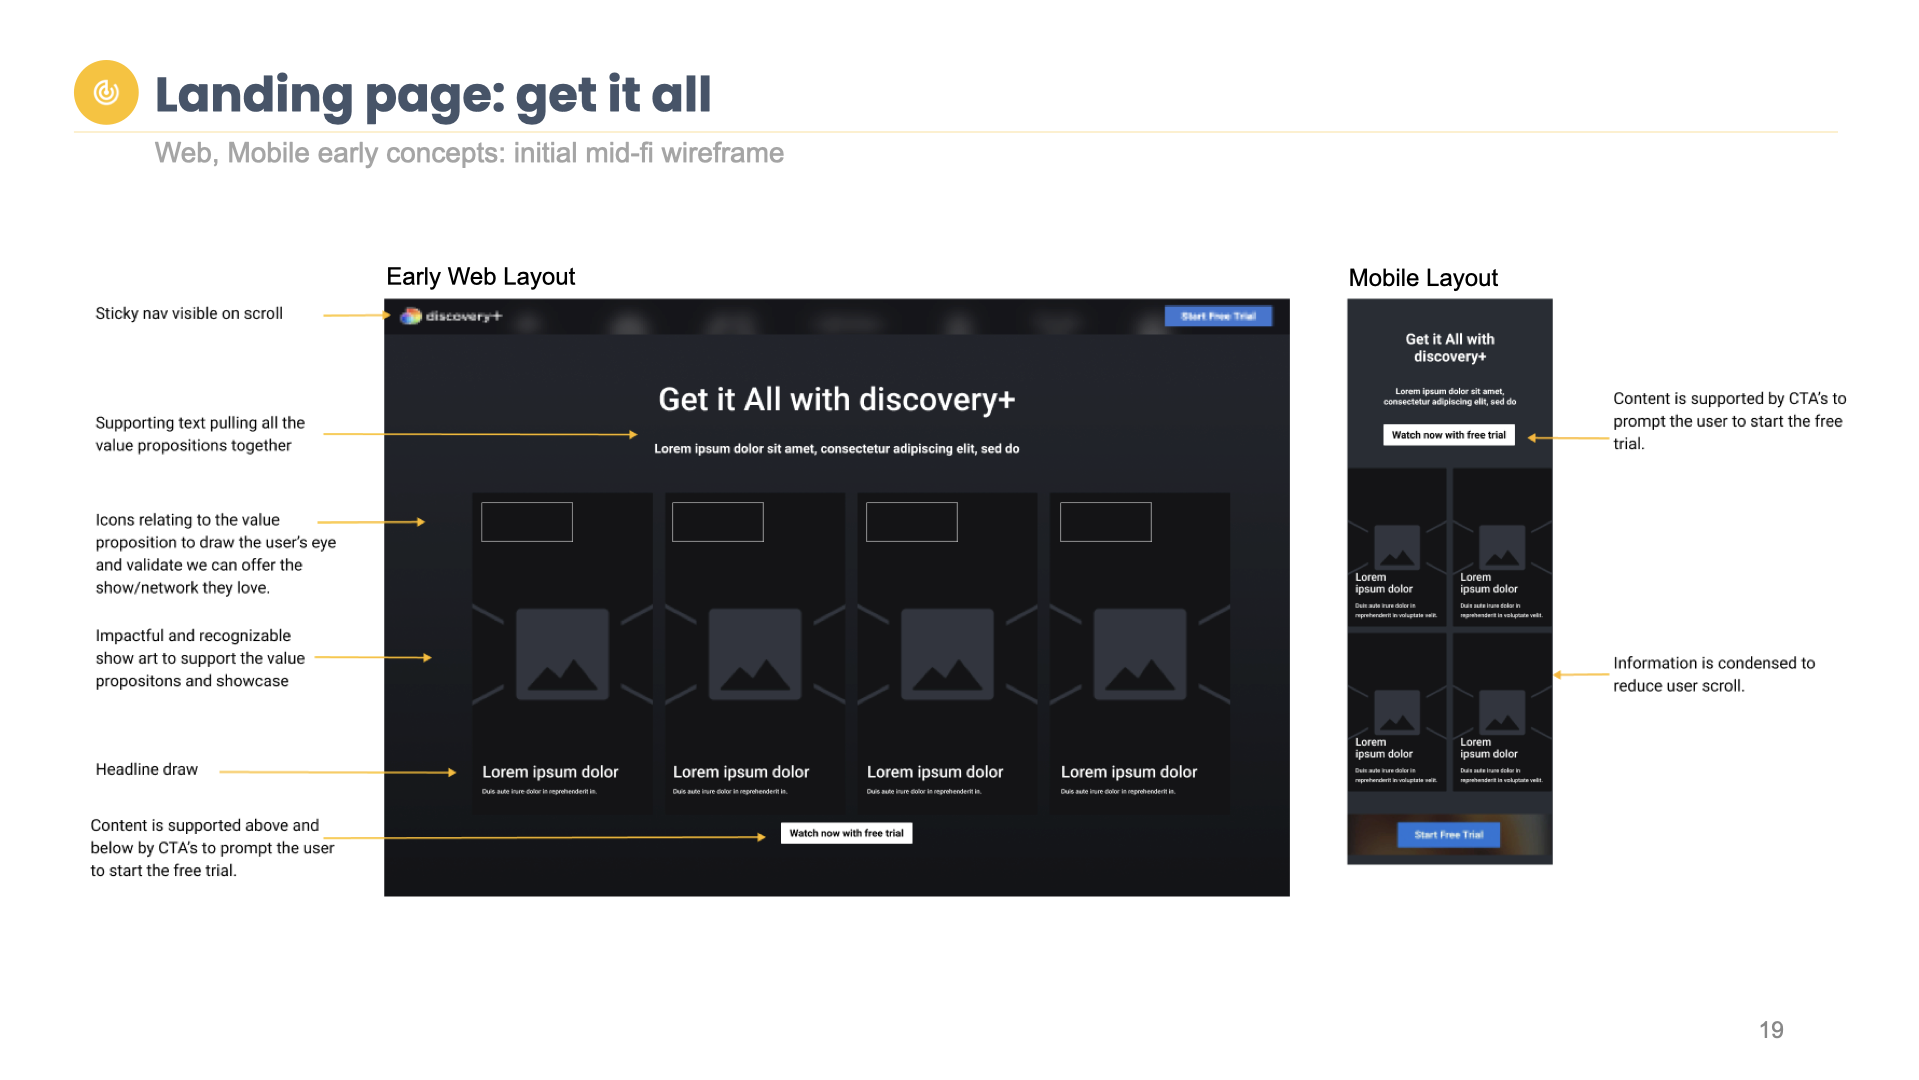This screenshot has width=1919, height=1080.
Task: Click 'Get it All with discovery+' mobile heading
Action: (x=1450, y=348)
